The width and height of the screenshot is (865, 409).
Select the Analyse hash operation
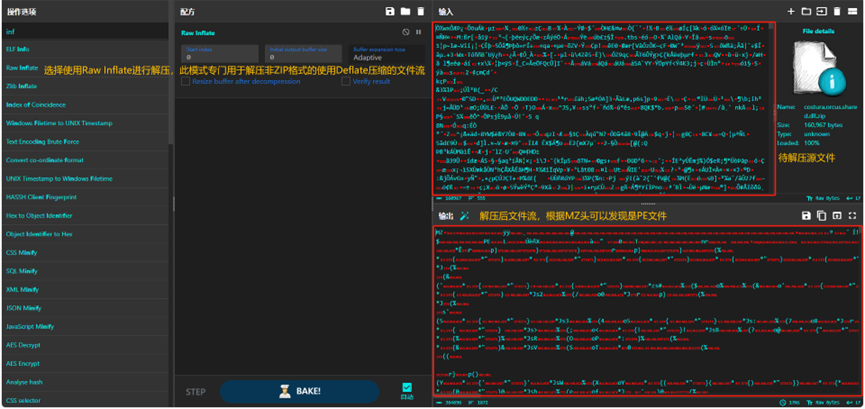[85, 382]
